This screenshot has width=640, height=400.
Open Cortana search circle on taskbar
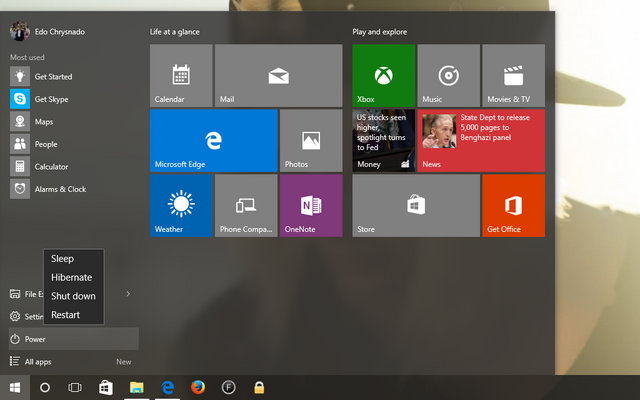45,387
